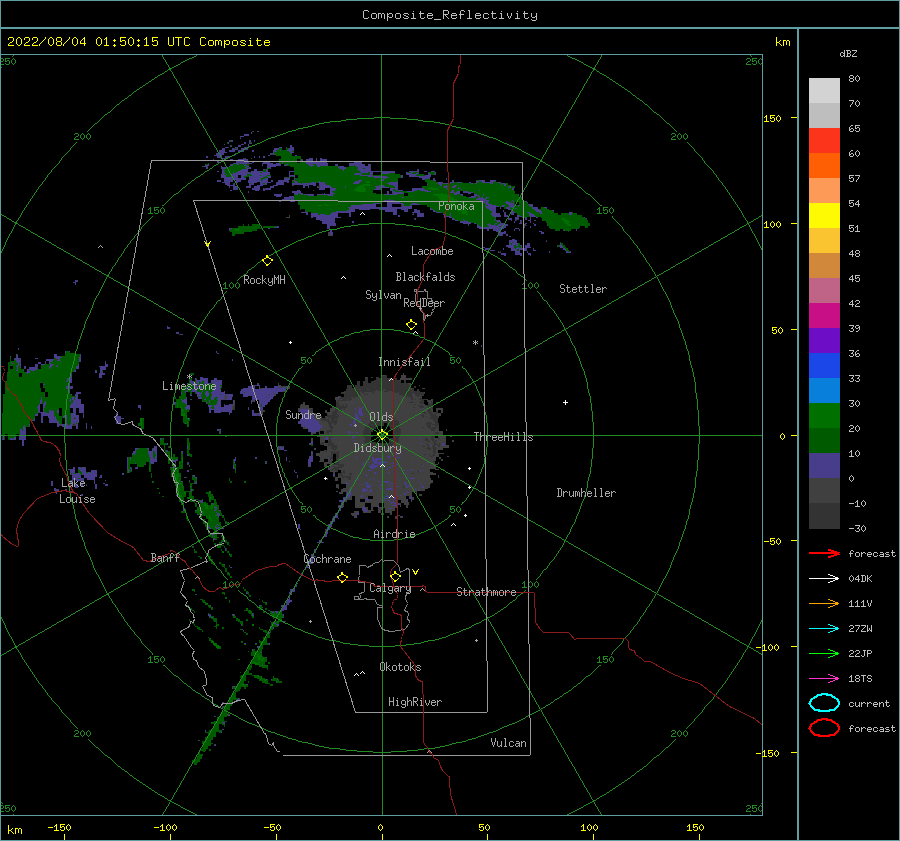Click the Strathmore city label
The width and height of the screenshot is (900, 841).
(x=486, y=592)
